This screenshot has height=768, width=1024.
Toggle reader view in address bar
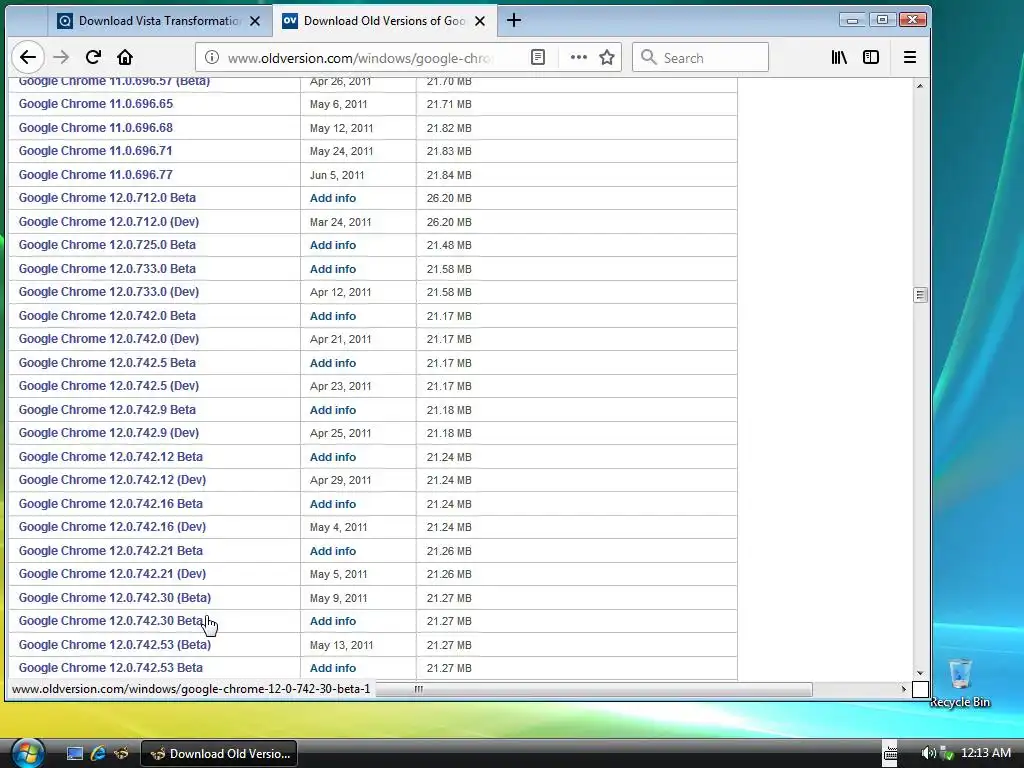click(537, 57)
